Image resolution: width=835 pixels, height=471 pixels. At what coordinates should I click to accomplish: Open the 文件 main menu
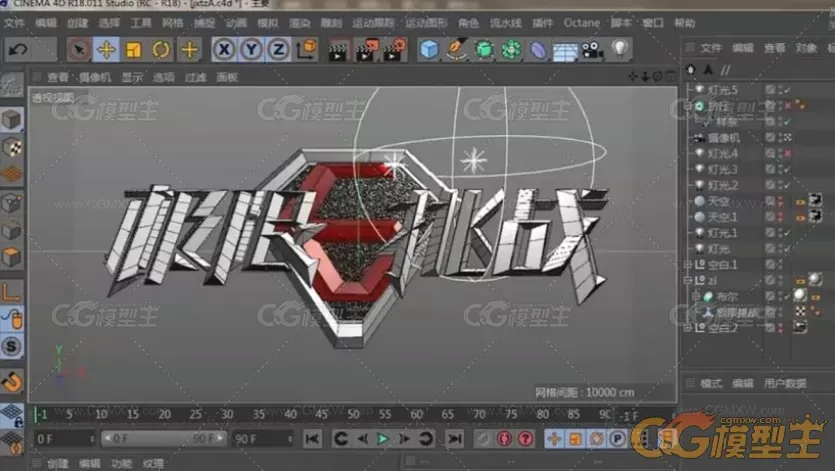[14, 23]
